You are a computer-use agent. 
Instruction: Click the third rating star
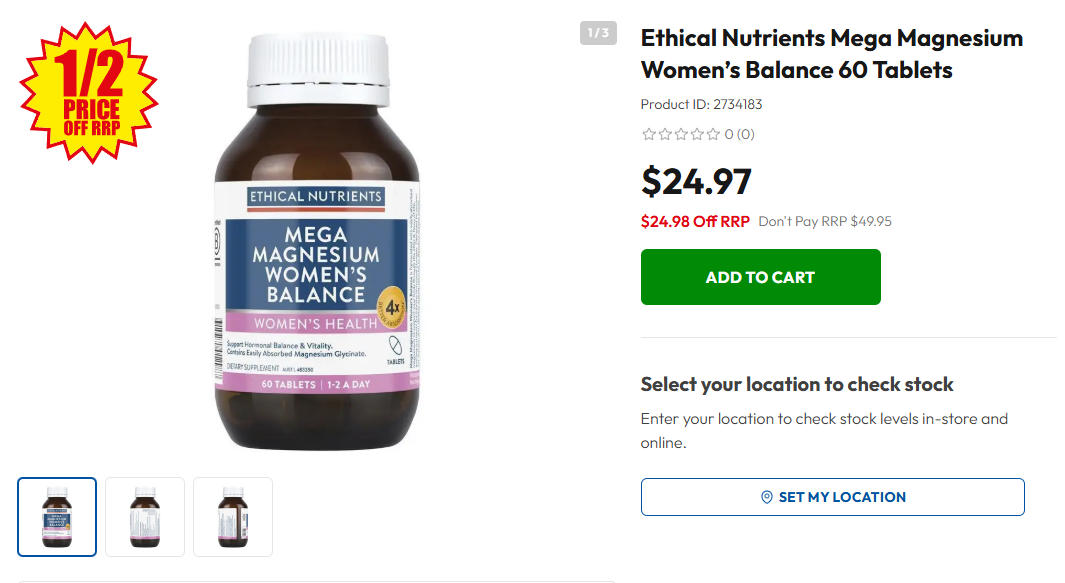pos(681,134)
